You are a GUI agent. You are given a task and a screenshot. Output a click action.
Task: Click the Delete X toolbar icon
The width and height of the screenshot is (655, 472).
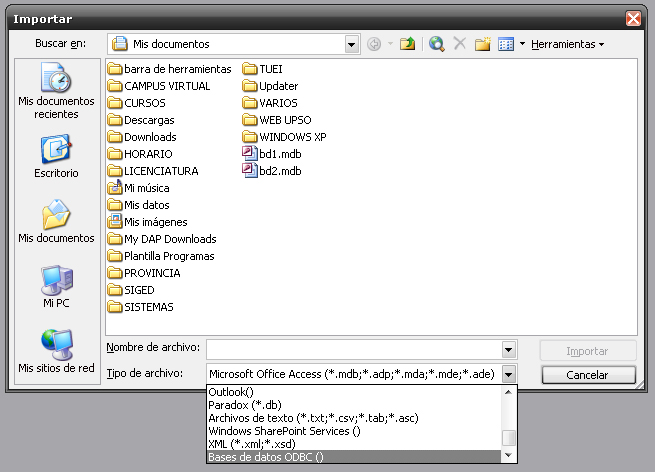pyautogui.click(x=460, y=43)
